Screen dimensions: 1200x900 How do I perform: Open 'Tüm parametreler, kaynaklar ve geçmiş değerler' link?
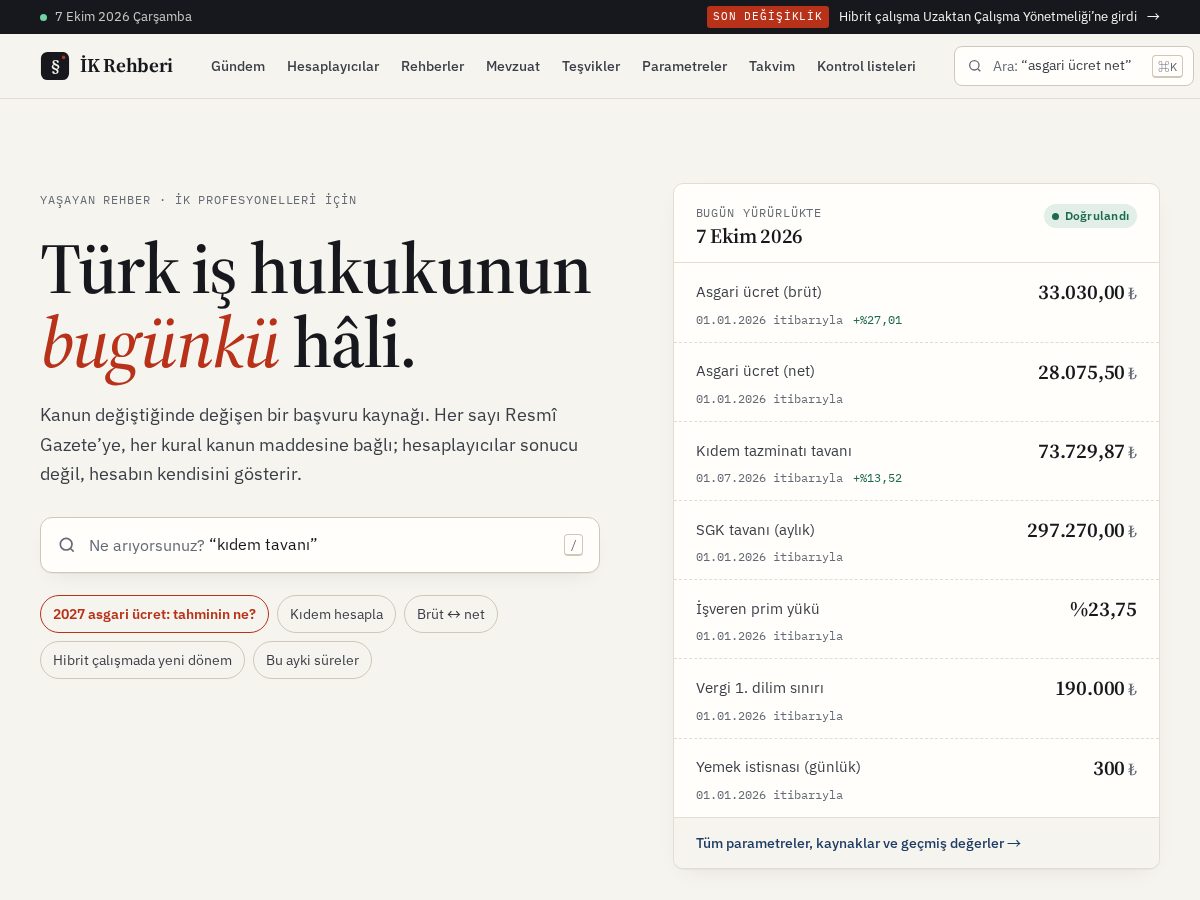point(858,843)
